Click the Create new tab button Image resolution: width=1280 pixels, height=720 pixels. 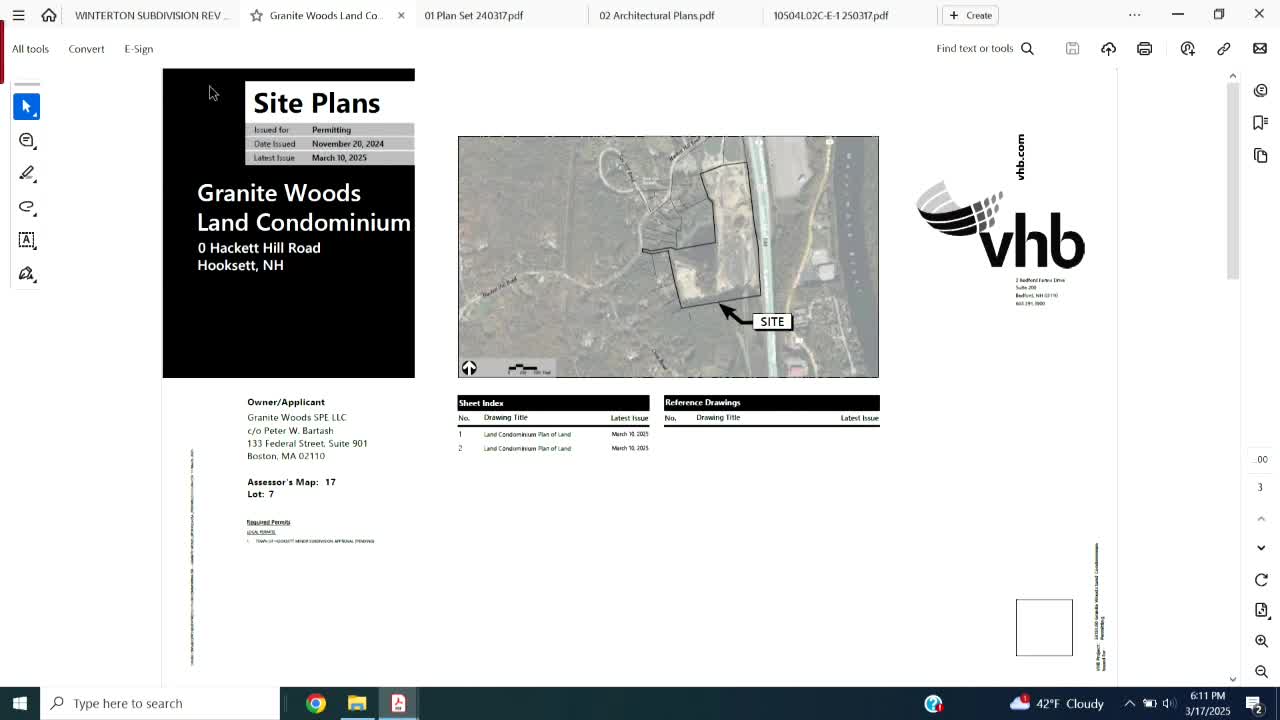coord(970,15)
